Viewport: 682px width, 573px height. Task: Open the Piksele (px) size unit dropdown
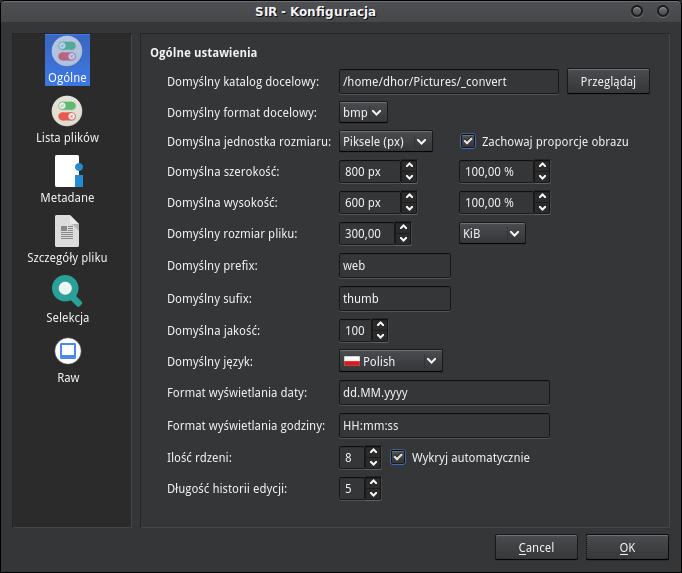coord(386,141)
